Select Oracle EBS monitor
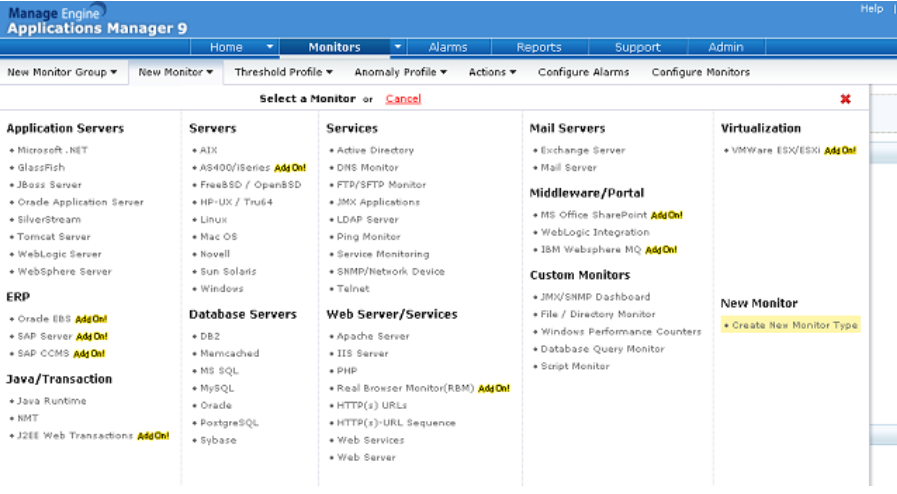The image size is (897, 494). tap(44, 318)
